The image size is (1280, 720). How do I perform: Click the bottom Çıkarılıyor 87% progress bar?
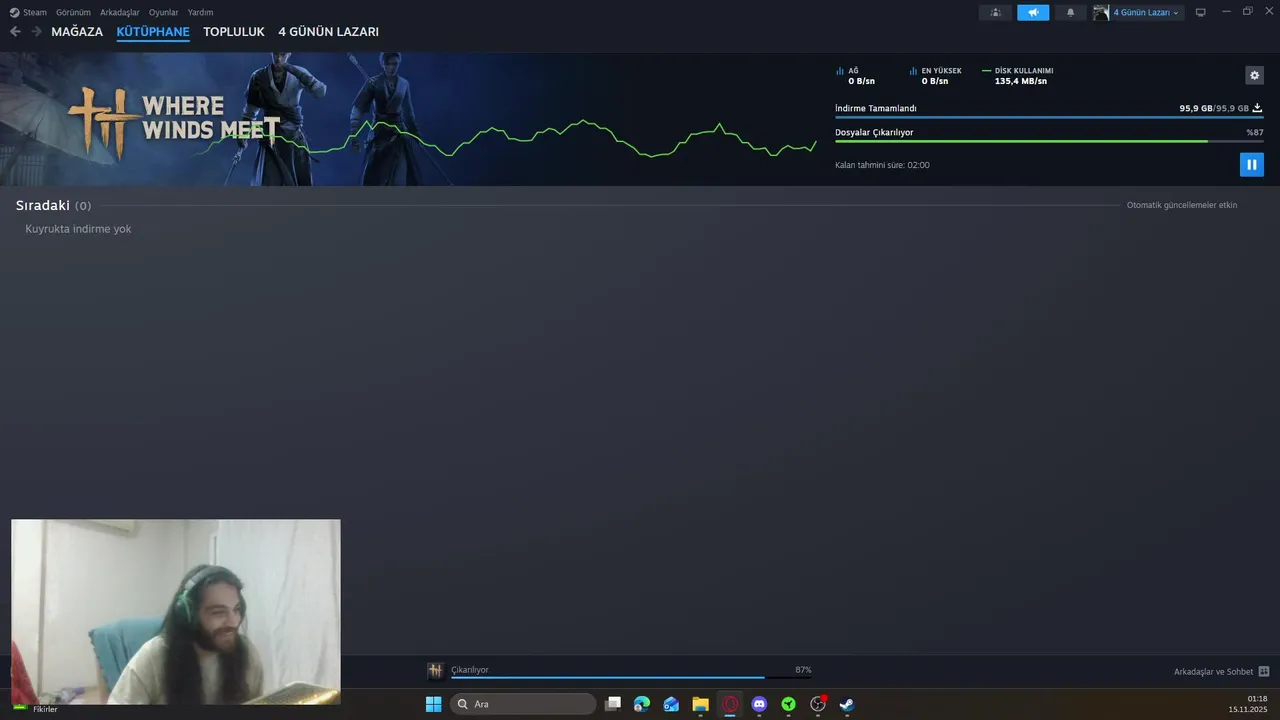(x=631, y=678)
